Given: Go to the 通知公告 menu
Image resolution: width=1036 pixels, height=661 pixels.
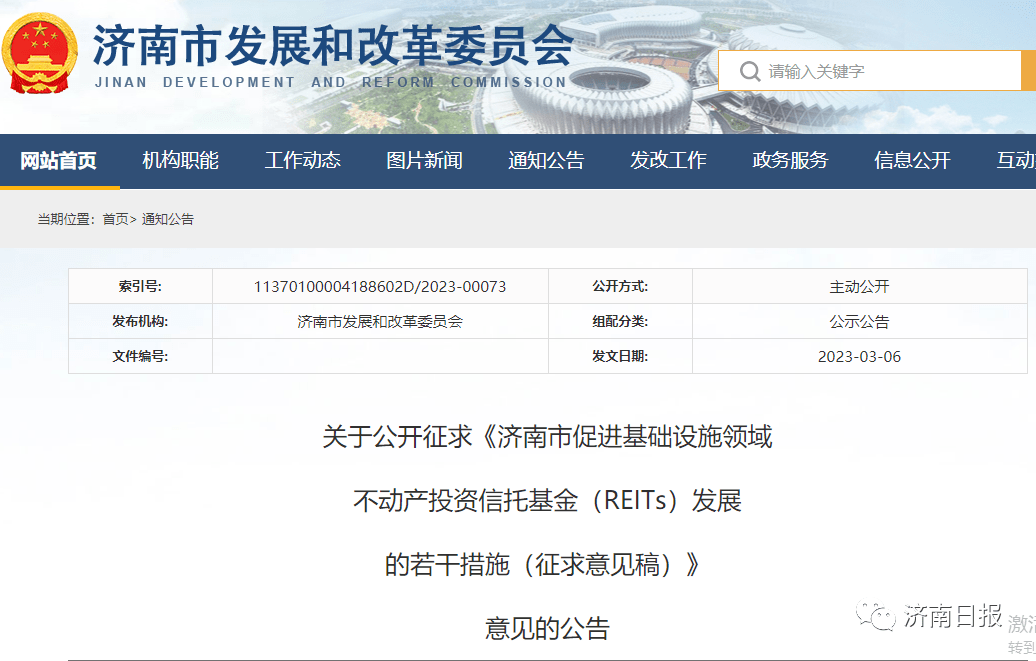Looking at the screenshot, I should coord(546,160).
